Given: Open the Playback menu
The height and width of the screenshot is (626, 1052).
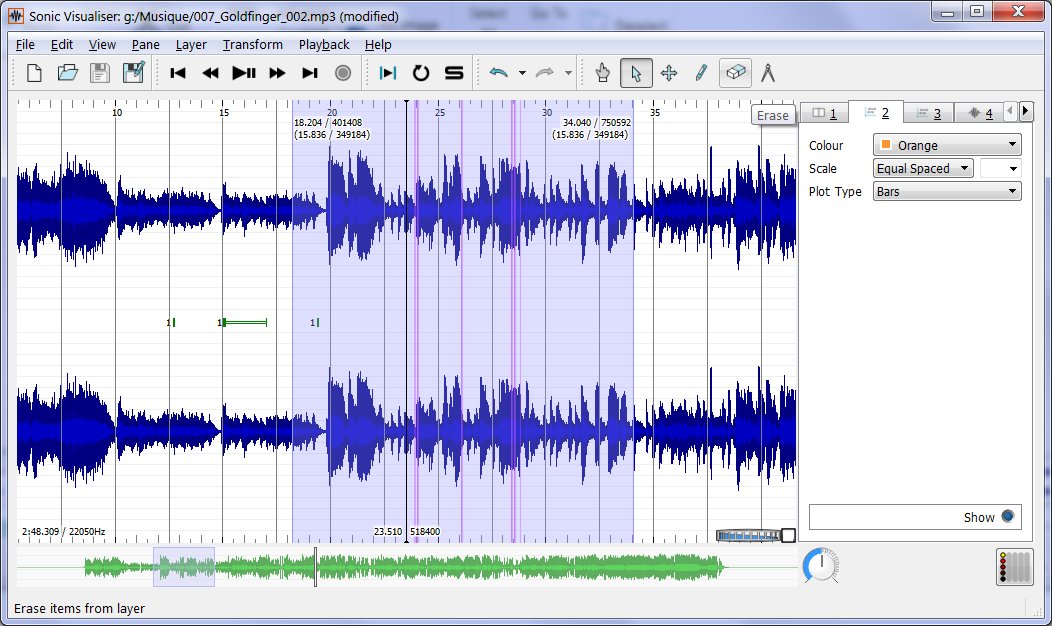Looking at the screenshot, I should click(x=324, y=44).
